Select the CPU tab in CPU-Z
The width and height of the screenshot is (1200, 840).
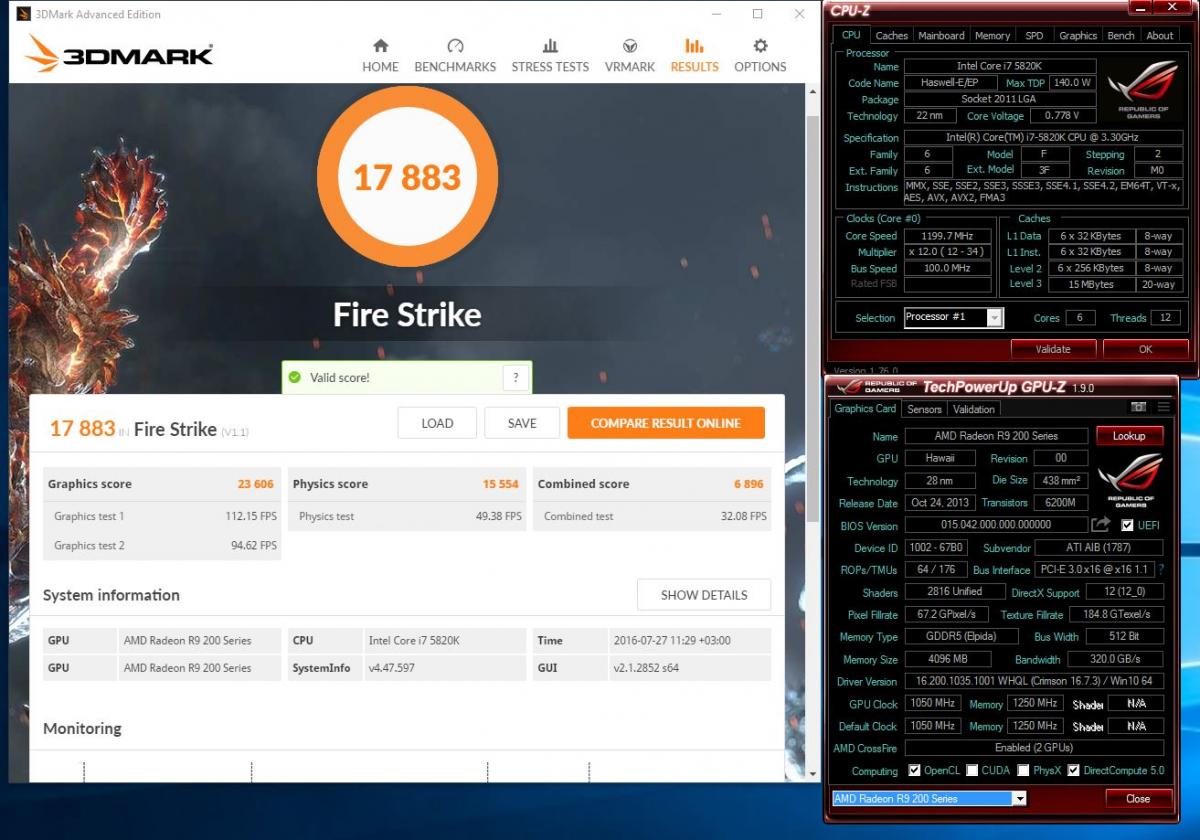pyautogui.click(x=851, y=35)
